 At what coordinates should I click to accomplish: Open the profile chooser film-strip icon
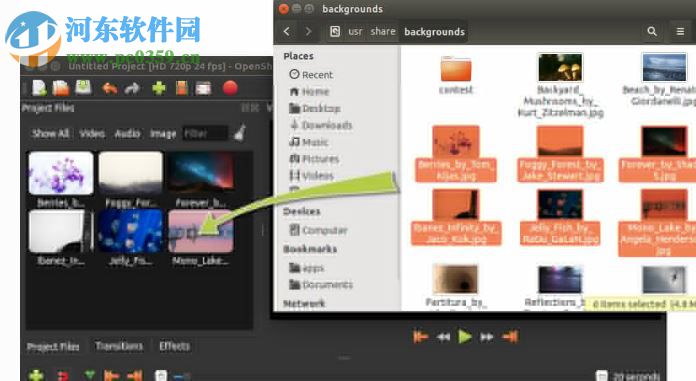tap(182, 88)
